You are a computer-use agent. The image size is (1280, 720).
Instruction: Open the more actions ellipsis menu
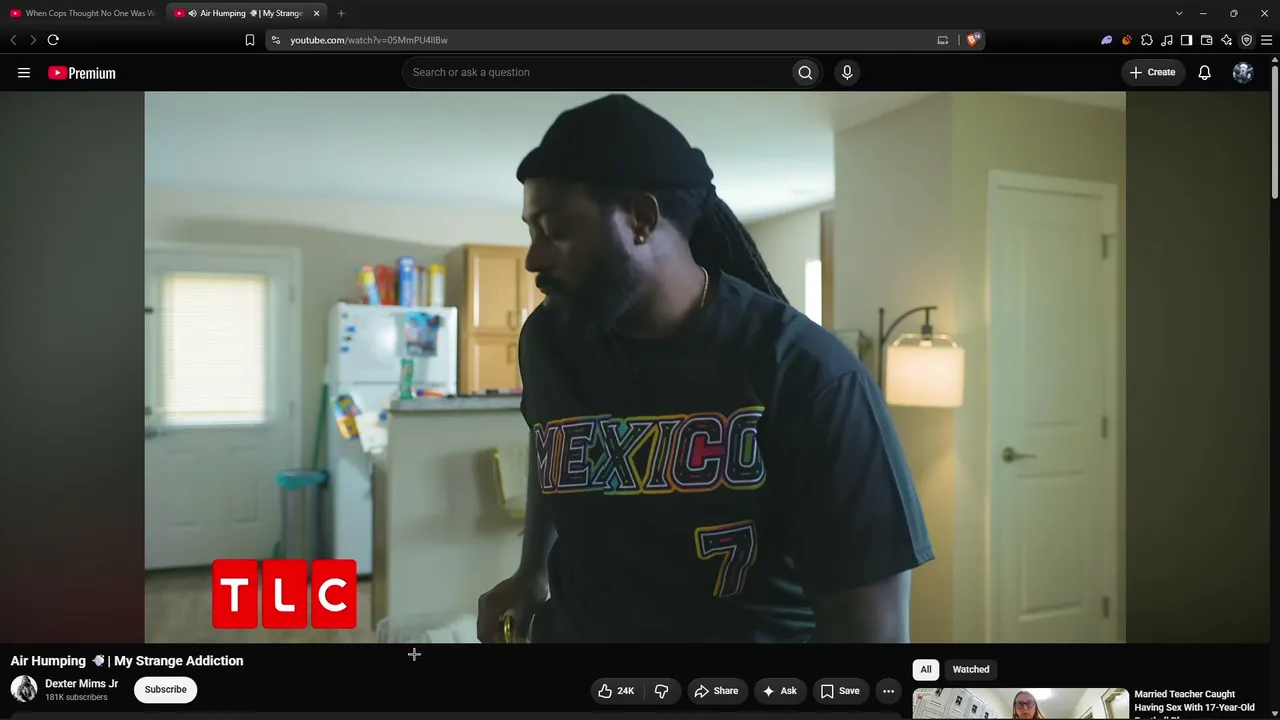coord(888,691)
